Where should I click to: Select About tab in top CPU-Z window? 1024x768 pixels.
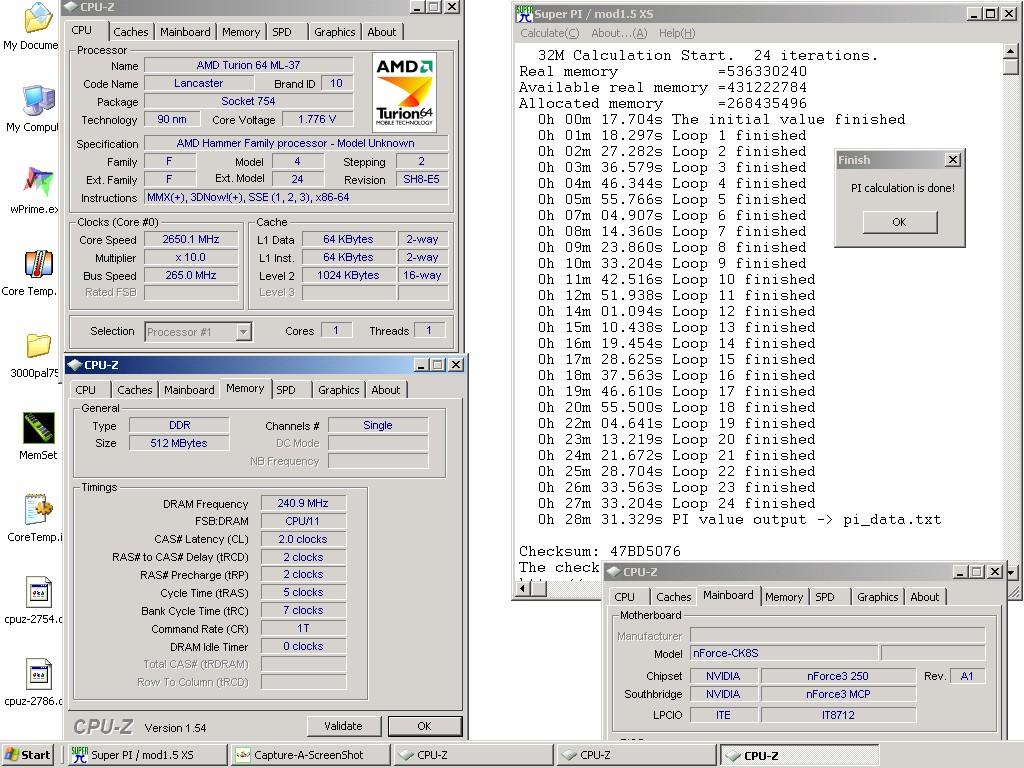(382, 32)
